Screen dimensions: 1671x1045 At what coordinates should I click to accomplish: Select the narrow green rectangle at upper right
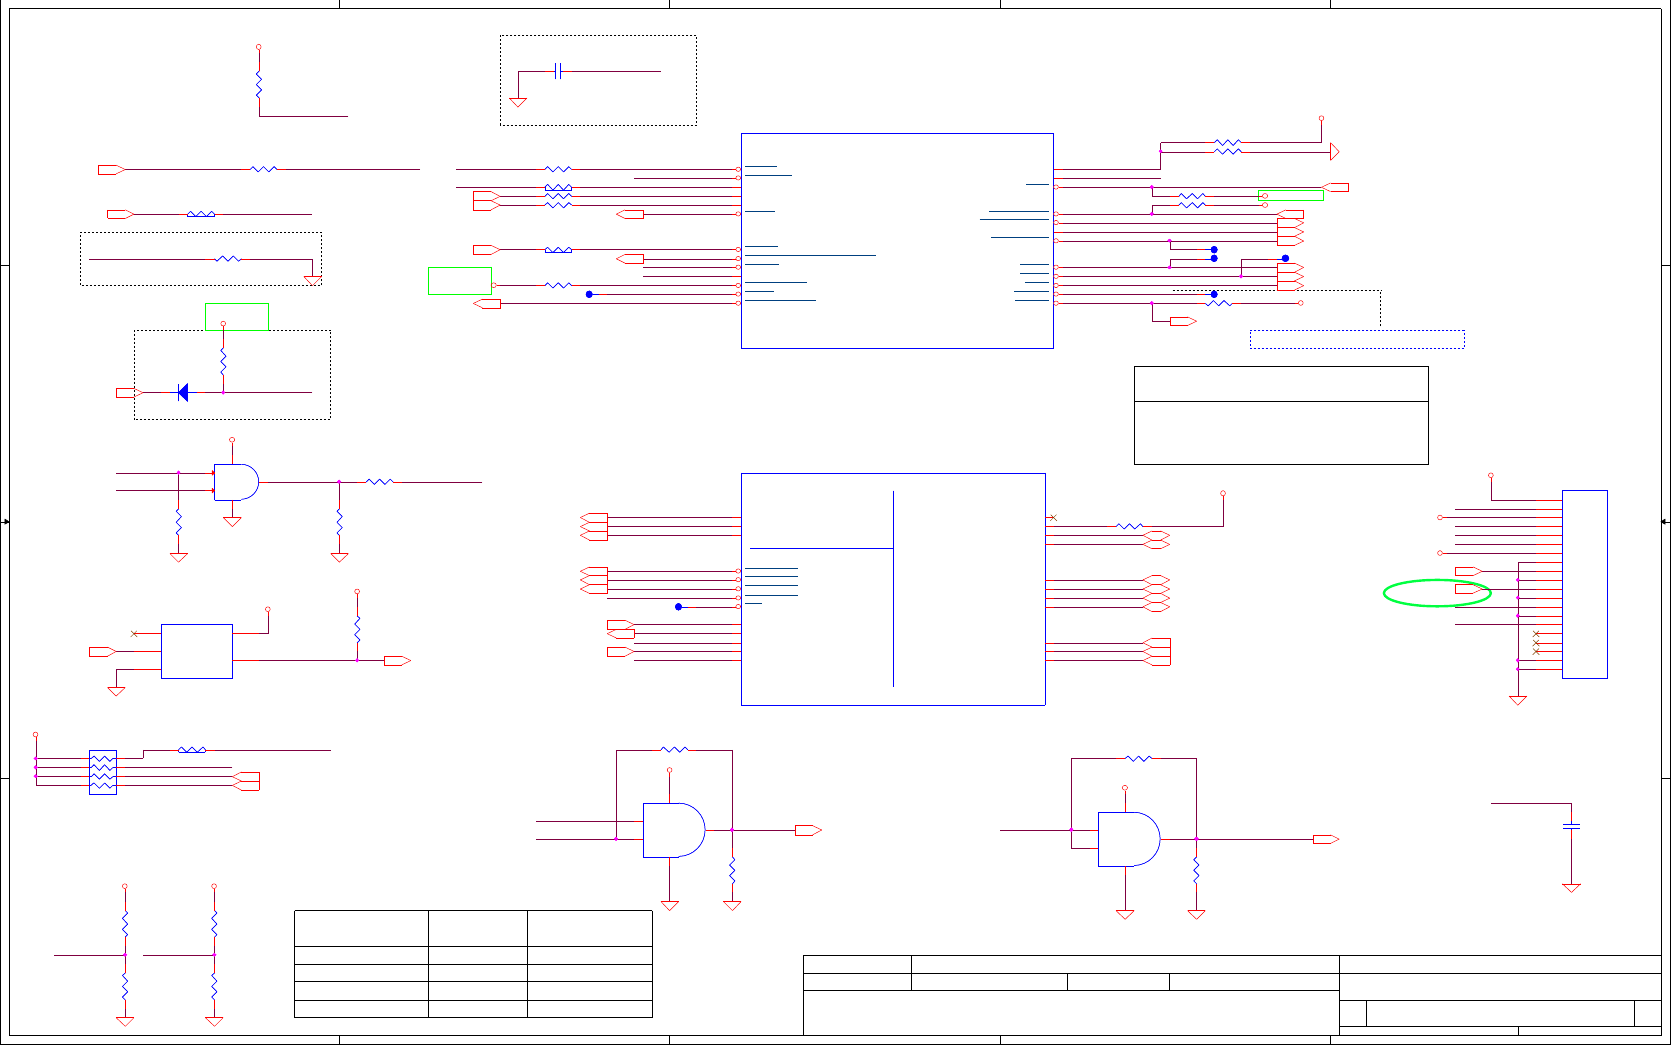[1290, 196]
